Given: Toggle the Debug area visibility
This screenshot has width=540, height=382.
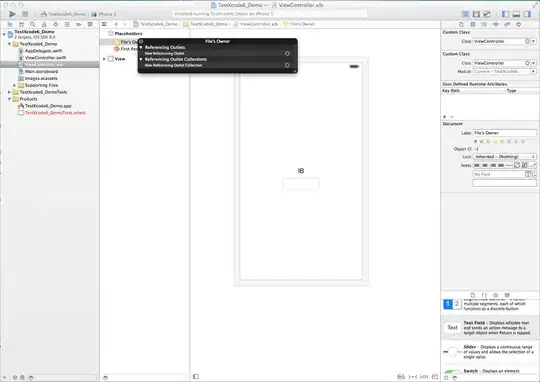Looking at the screenshot, I should [516, 14].
